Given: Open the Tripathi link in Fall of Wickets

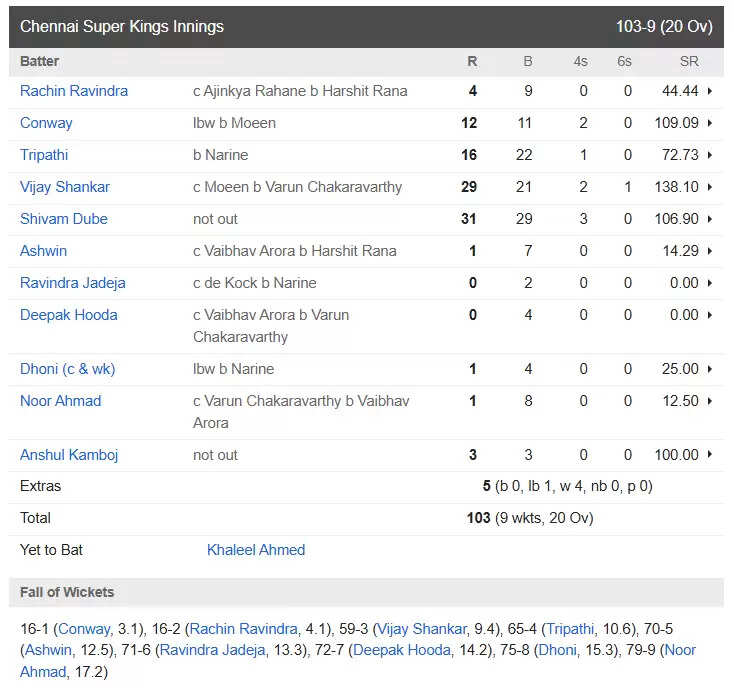Looking at the screenshot, I should tap(570, 629).
